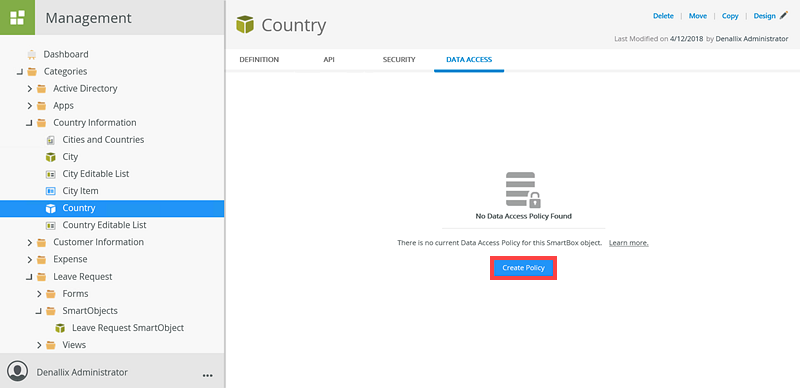This screenshot has height=388, width=800.
Task: Collapse the Categories tree node
Action: click(19, 71)
